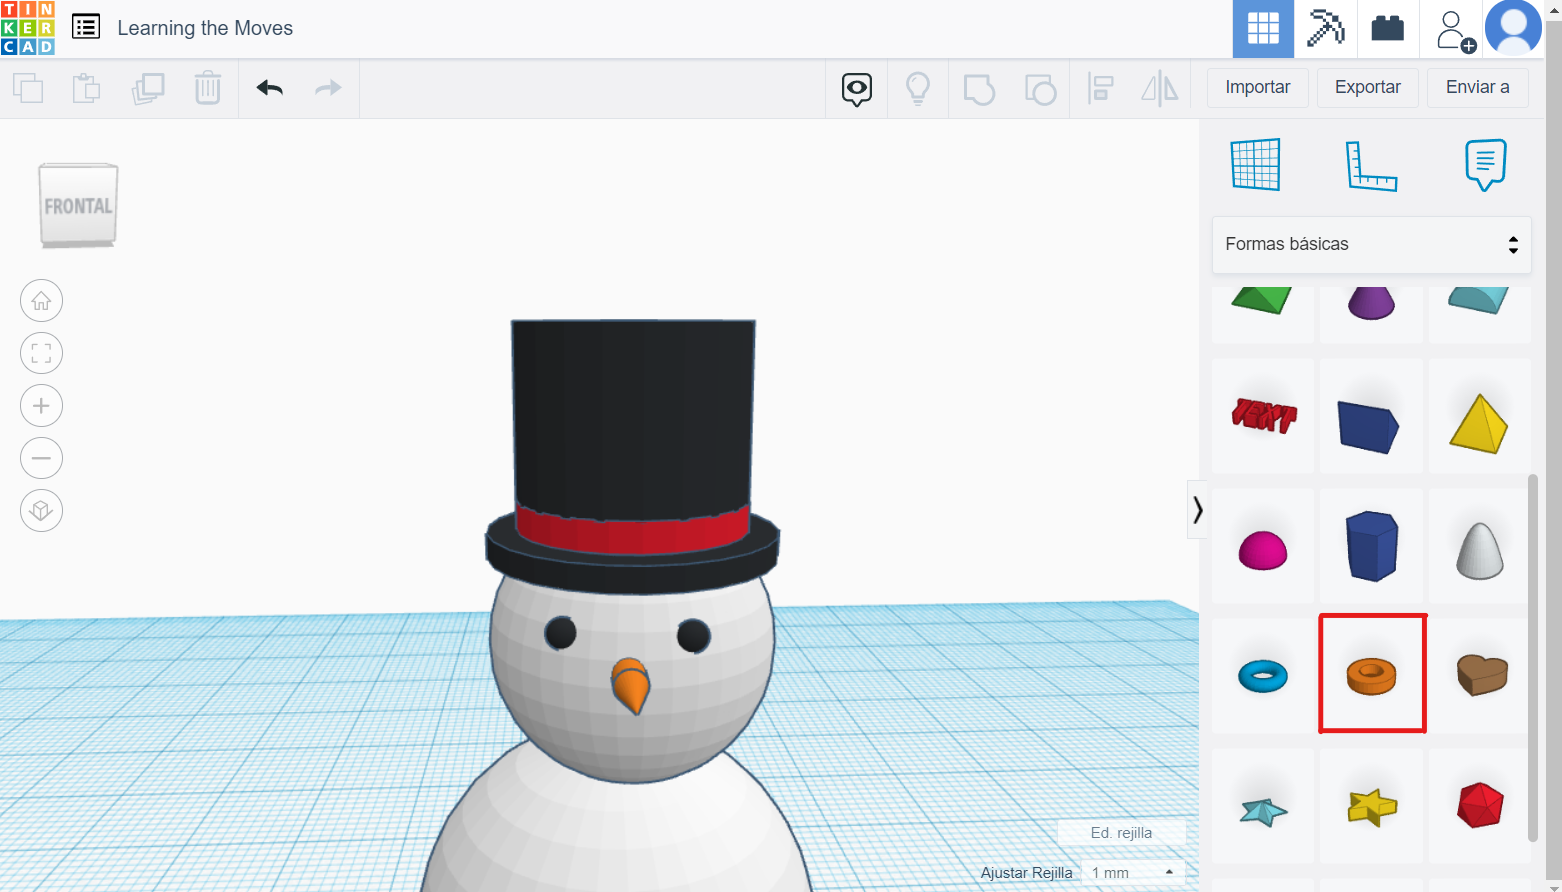Open the pickaxe blocks mode

coord(1326,29)
